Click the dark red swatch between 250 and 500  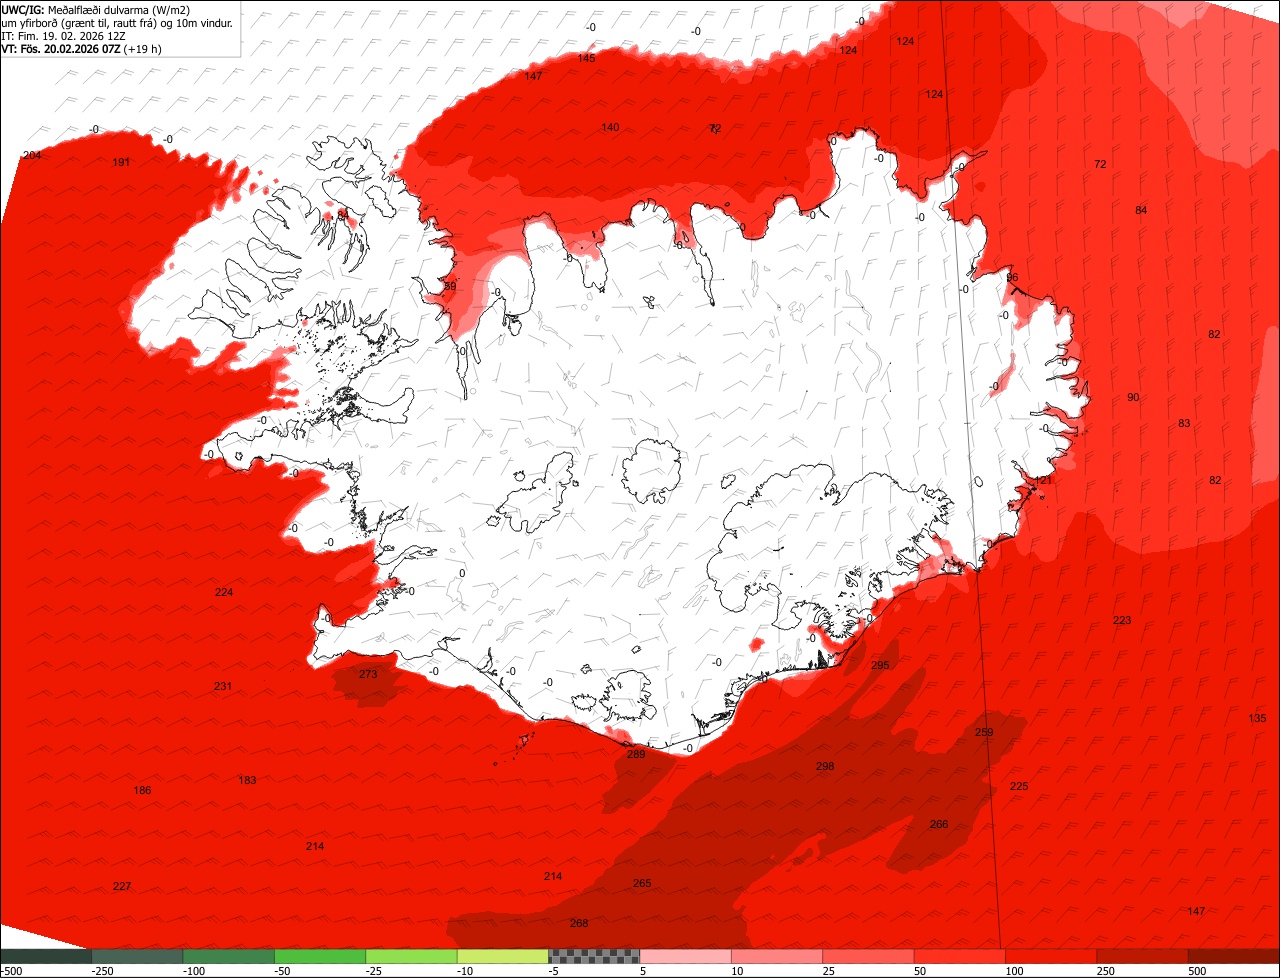1142,956
